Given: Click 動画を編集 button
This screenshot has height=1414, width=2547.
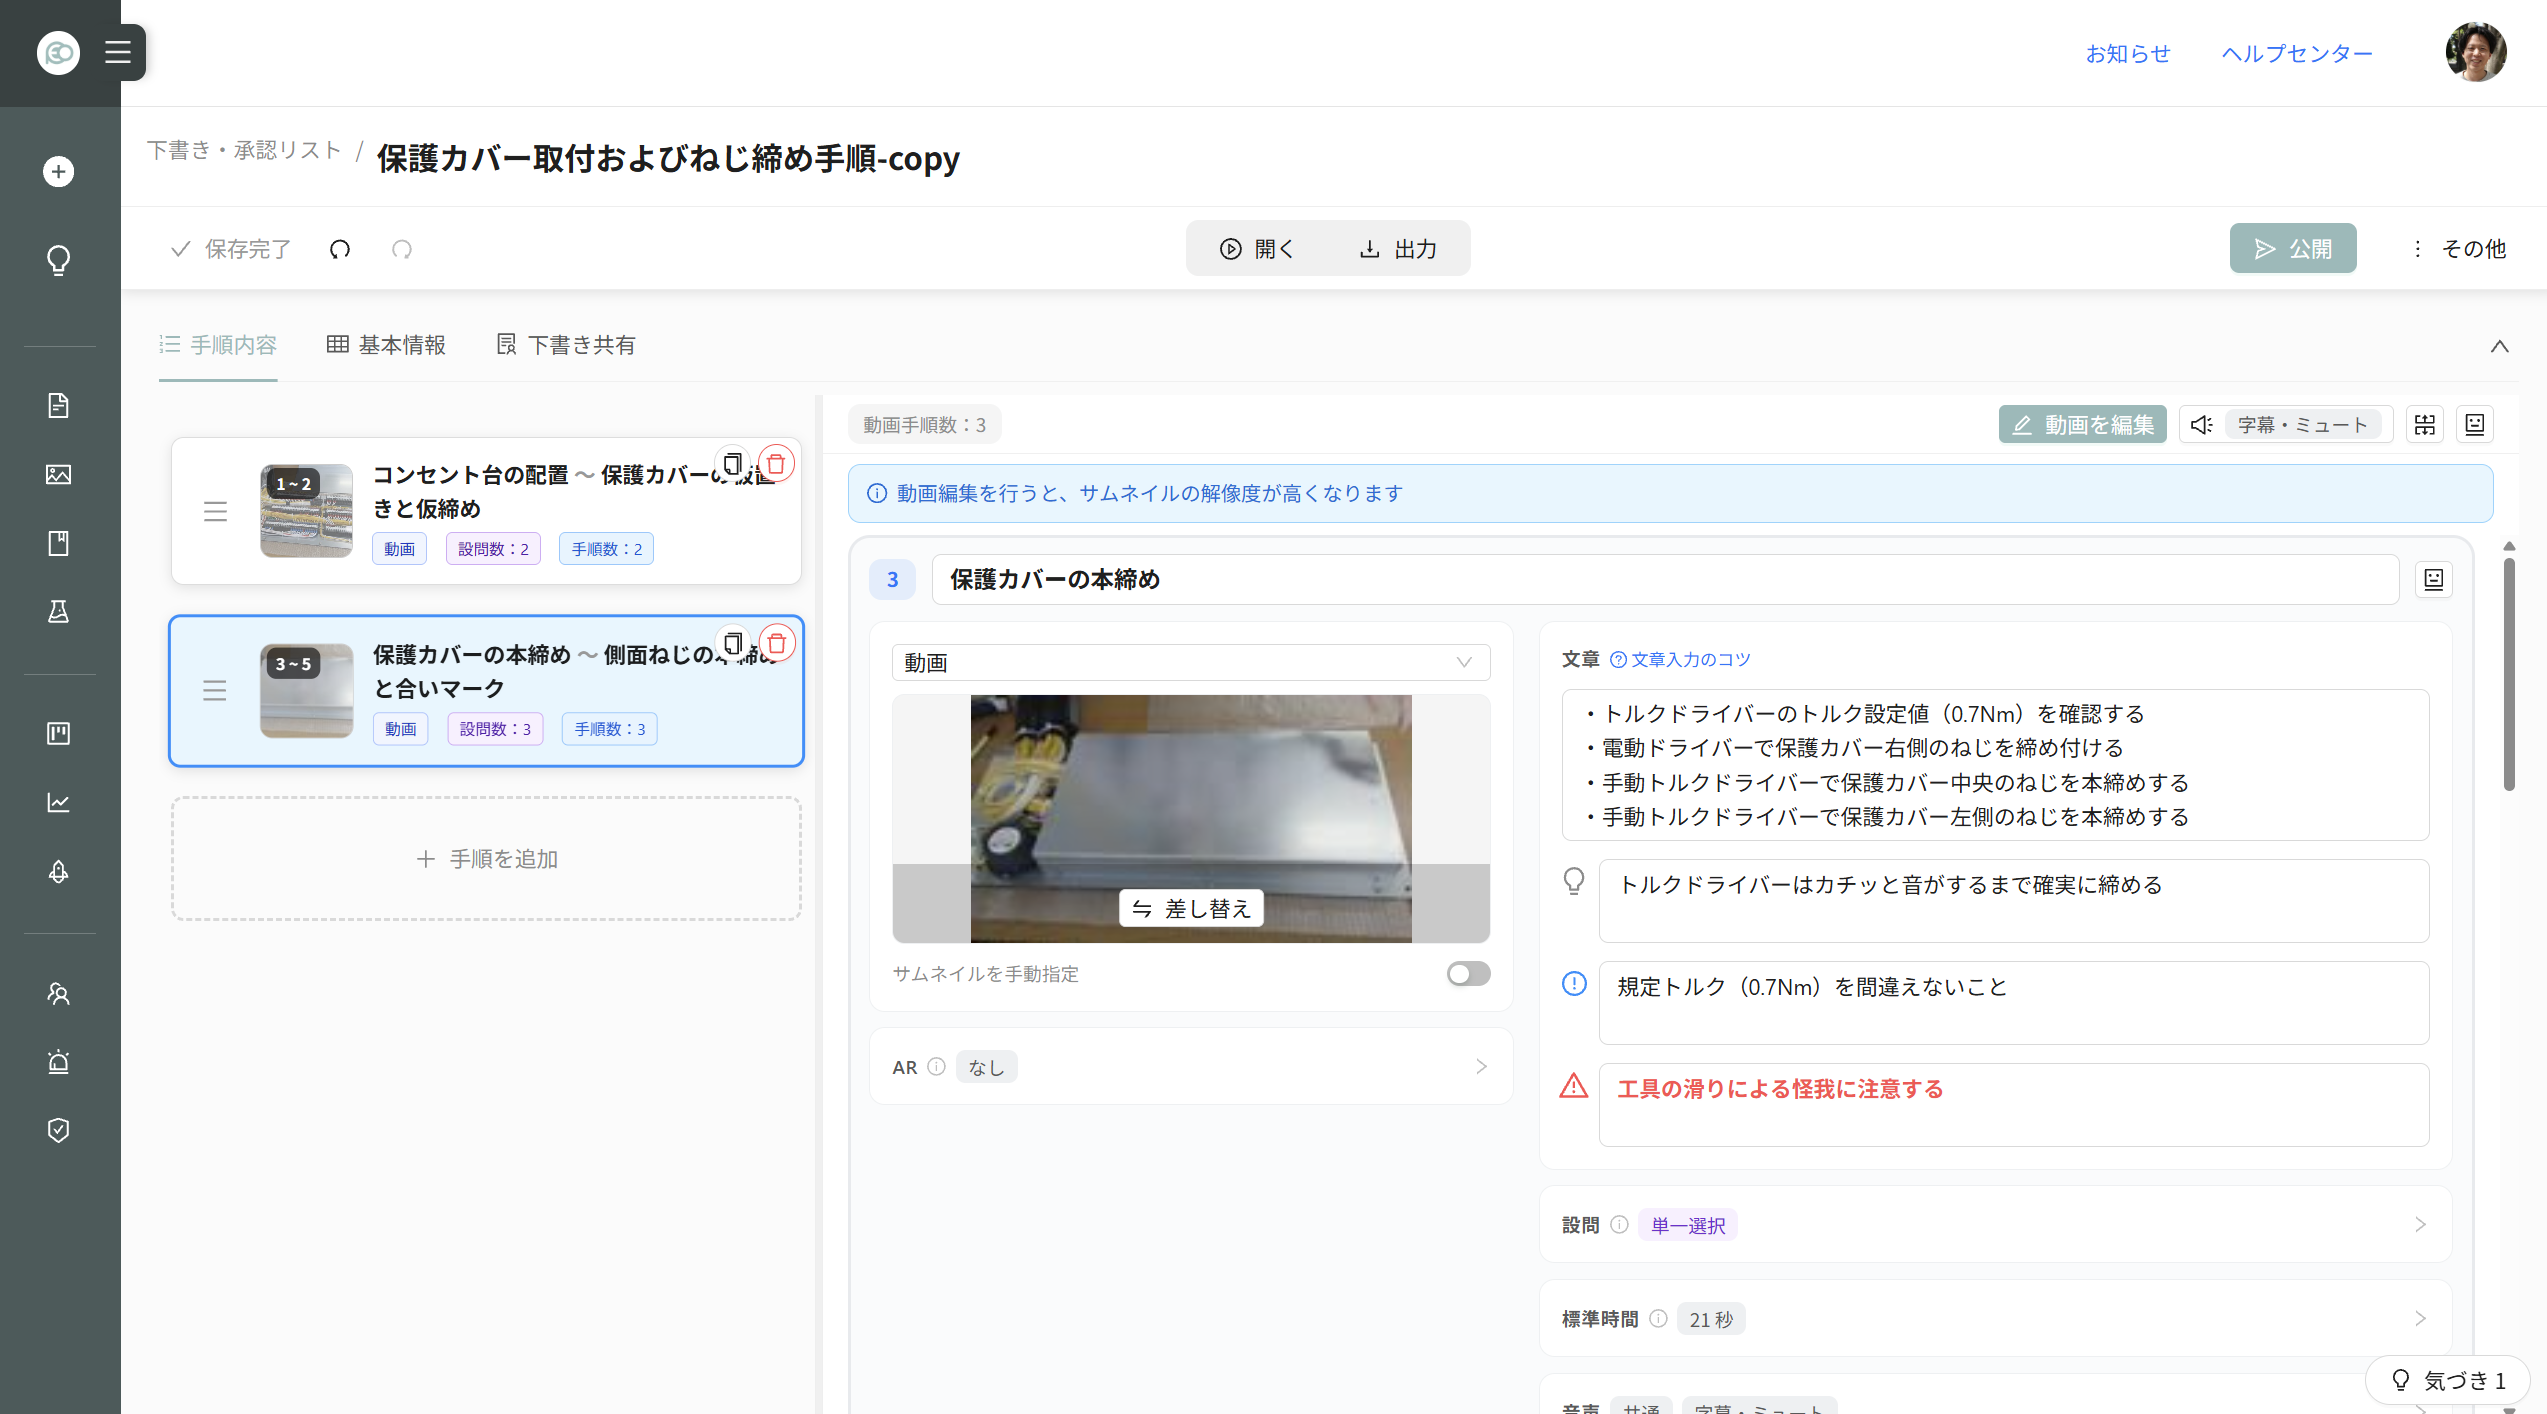Looking at the screenshot, I should coord(2083,425).
